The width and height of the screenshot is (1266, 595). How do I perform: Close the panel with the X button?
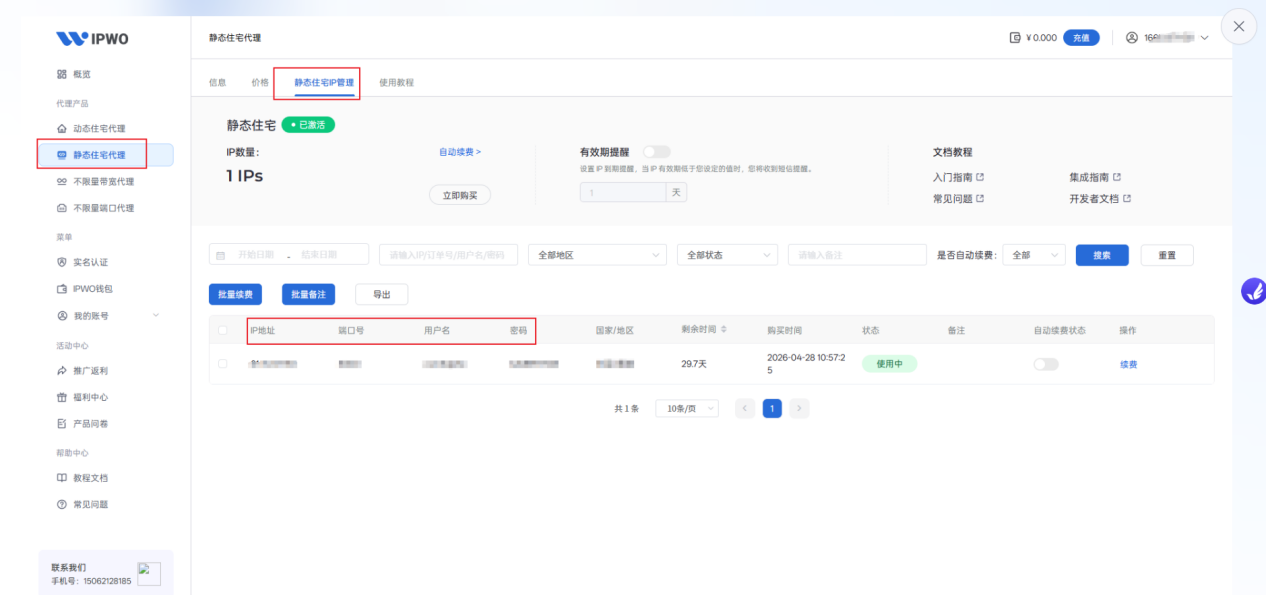pyautogui.click(x=1239, y=27)
